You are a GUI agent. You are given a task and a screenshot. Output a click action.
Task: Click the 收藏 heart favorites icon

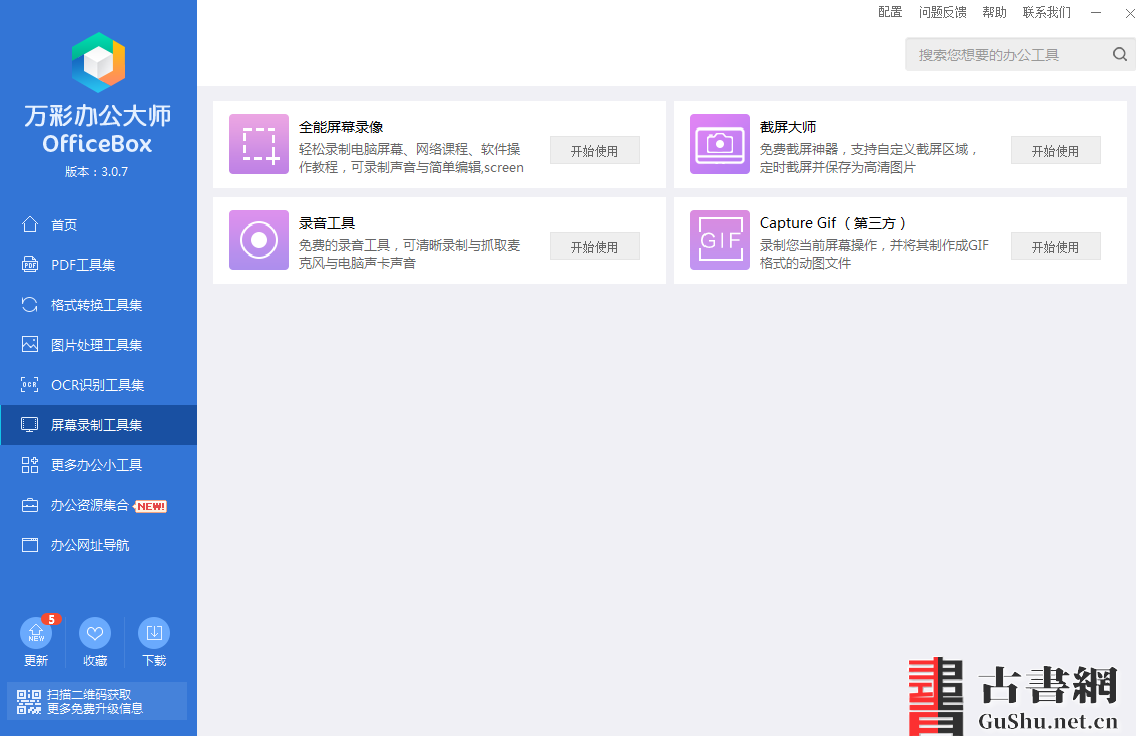coord(95,633)
